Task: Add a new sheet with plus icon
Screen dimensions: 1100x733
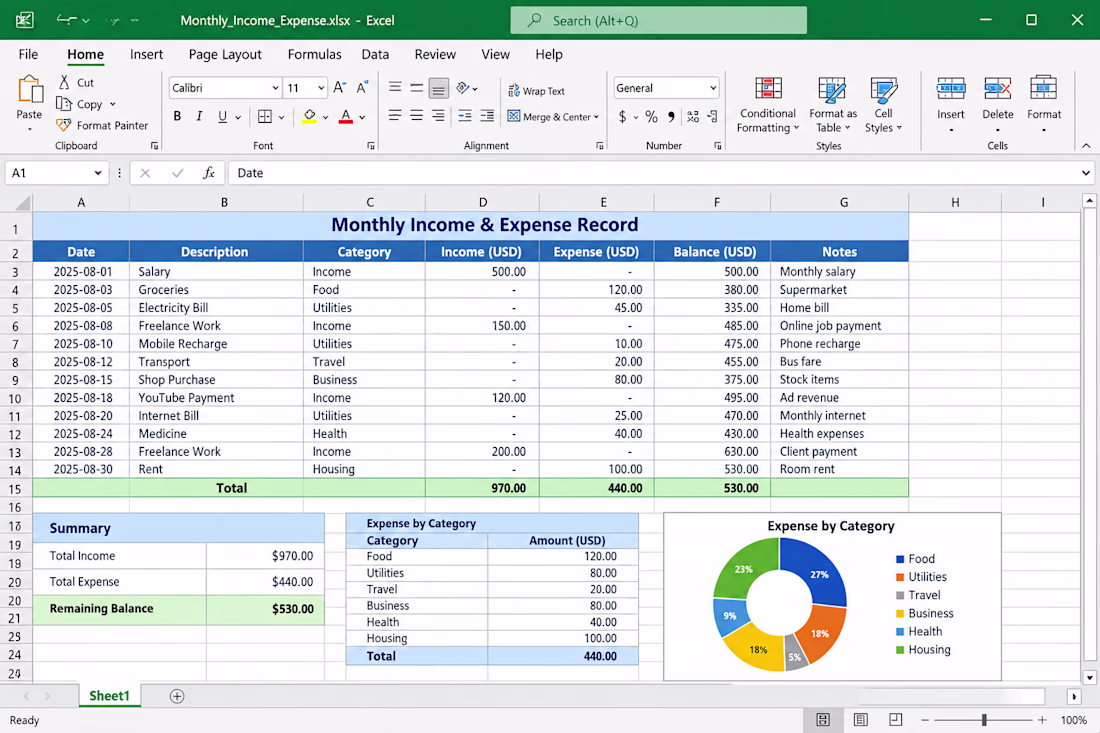Action: tap(177, 696)
